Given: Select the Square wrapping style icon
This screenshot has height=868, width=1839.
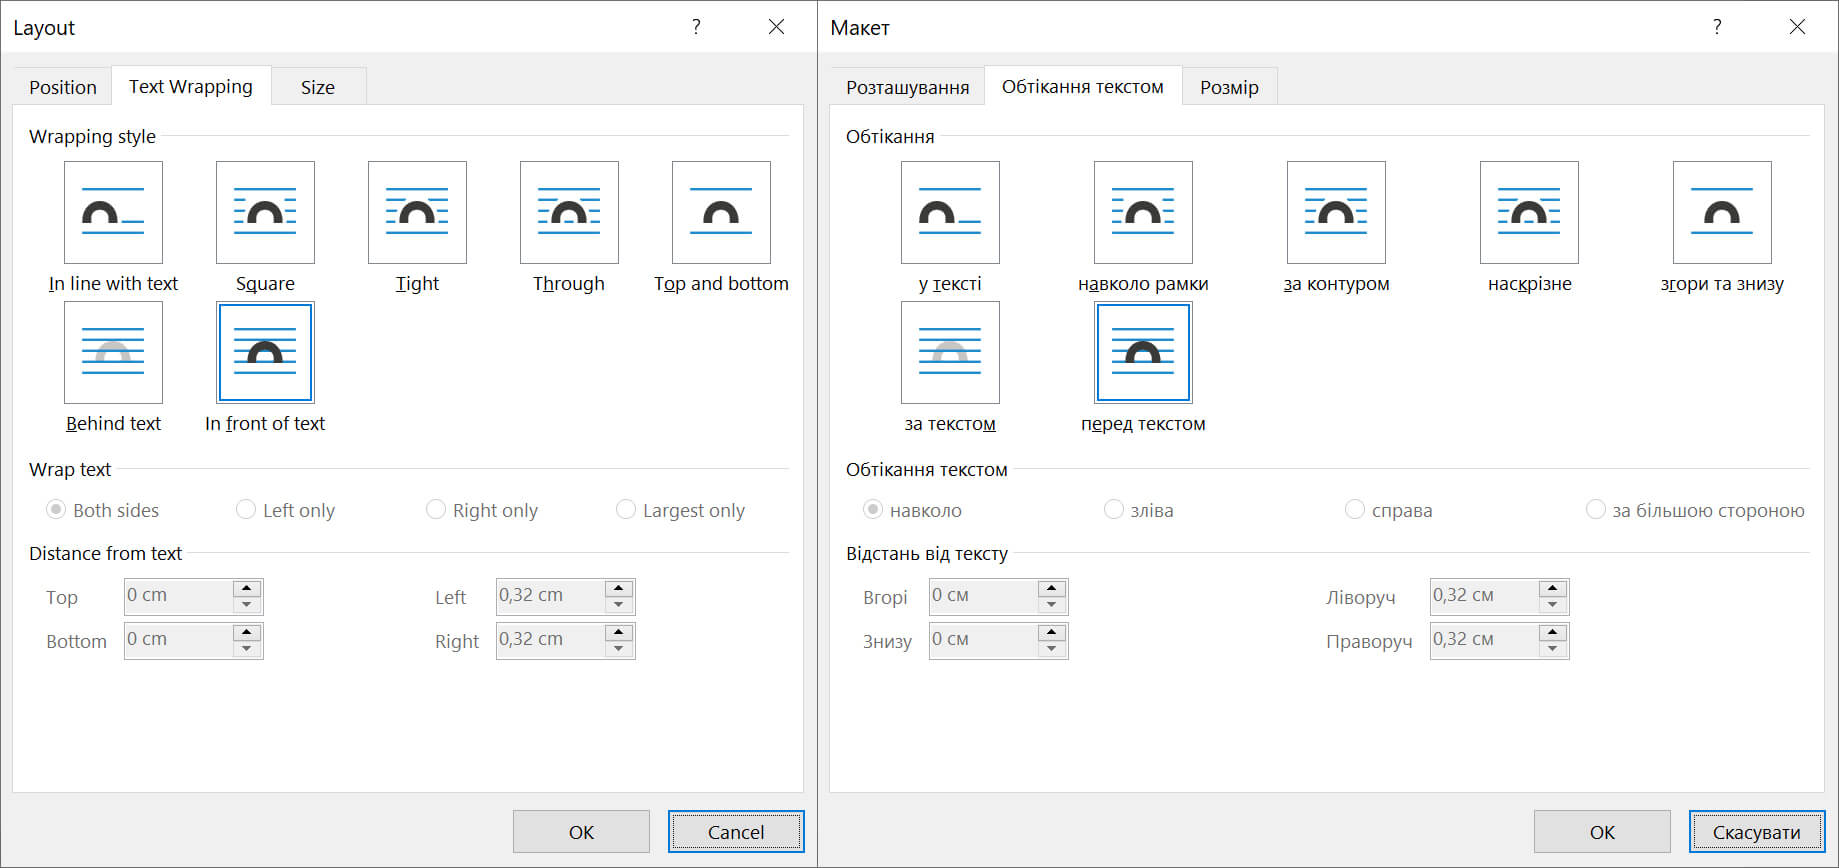Looking at the screenshot, I should [265, 212].
